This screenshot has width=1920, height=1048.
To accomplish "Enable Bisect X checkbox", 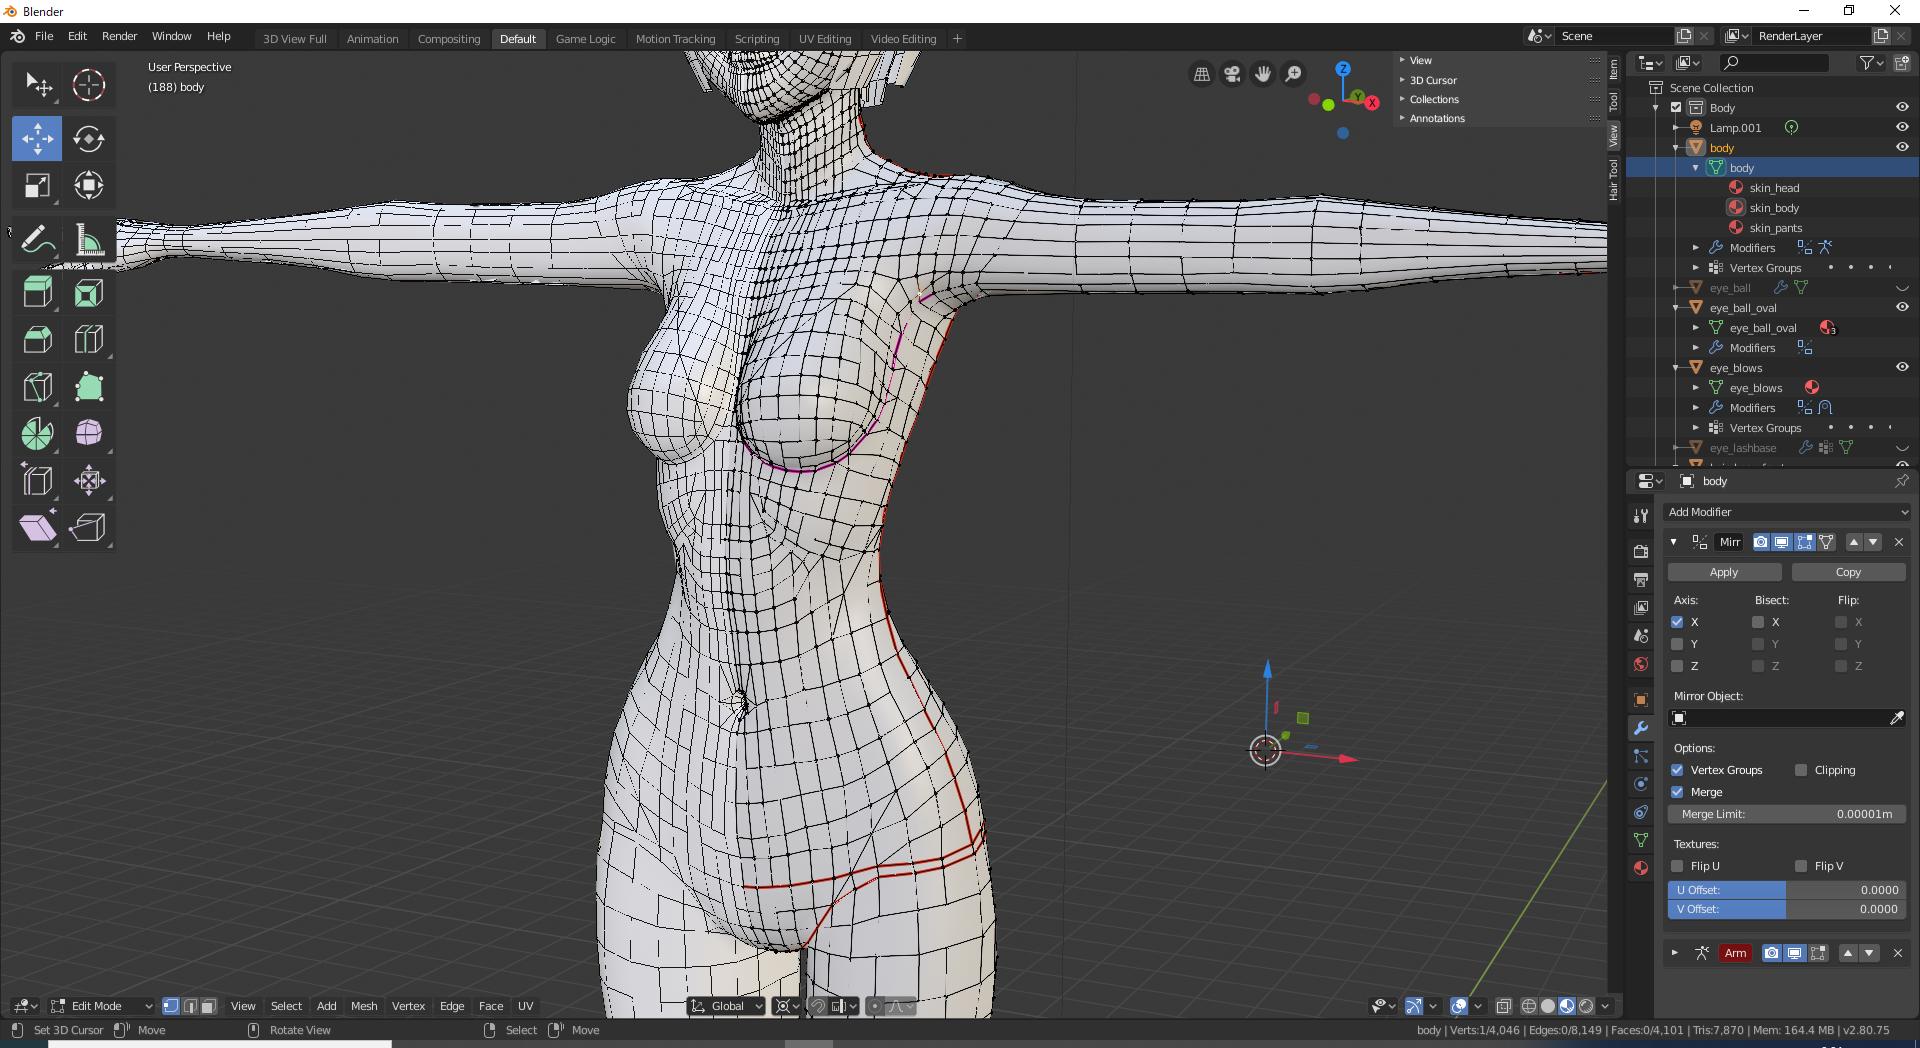I will (x=1758, y=622).
